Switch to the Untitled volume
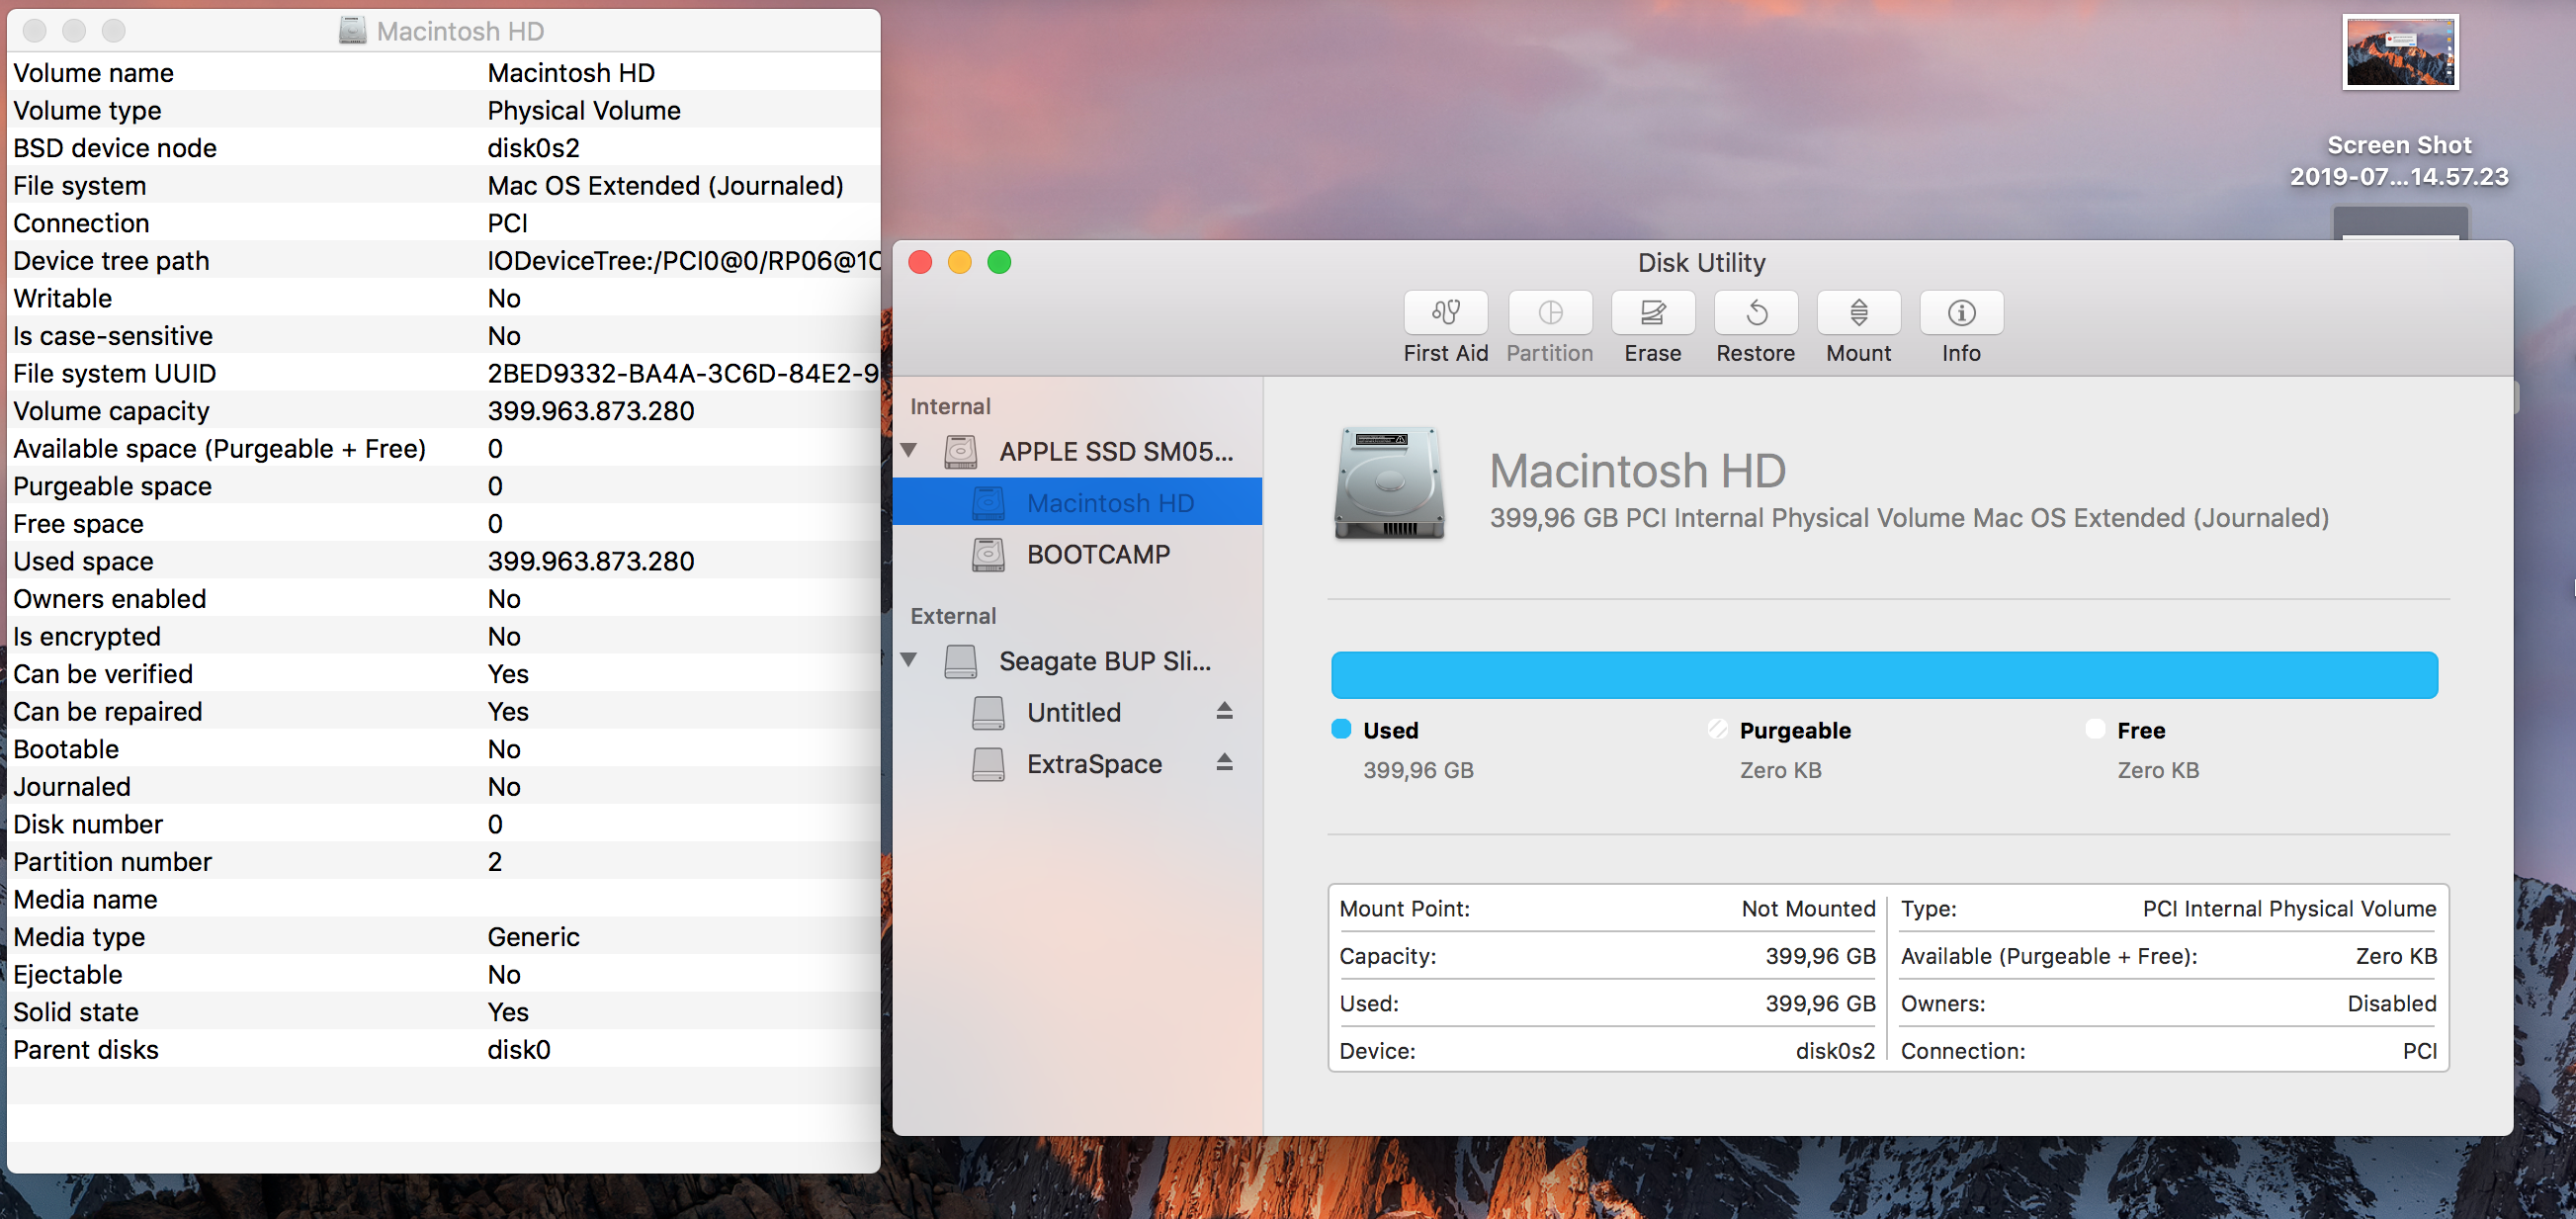The height and width of the screenshot is (1219, 2576). tap(1074, 711)
